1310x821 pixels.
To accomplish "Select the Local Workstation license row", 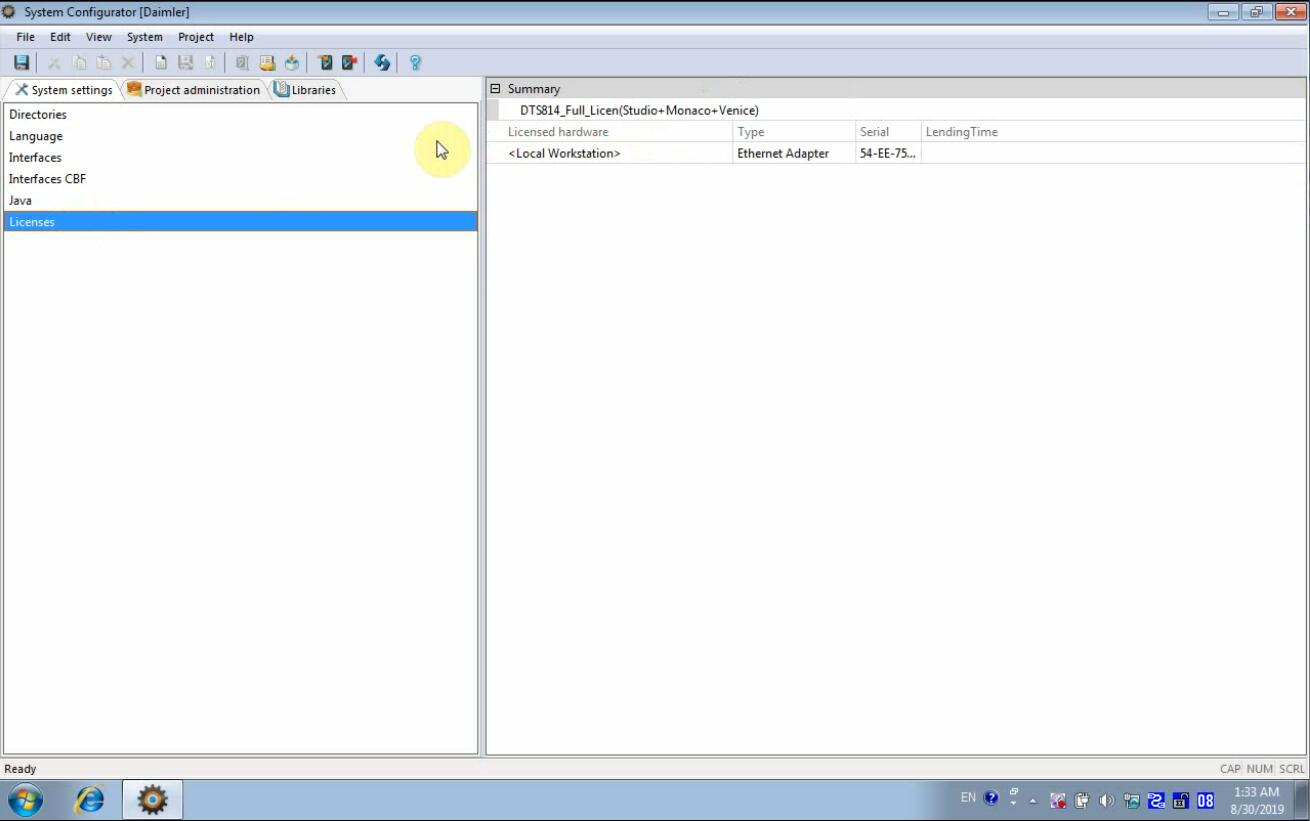I will [x=564, y=154].
